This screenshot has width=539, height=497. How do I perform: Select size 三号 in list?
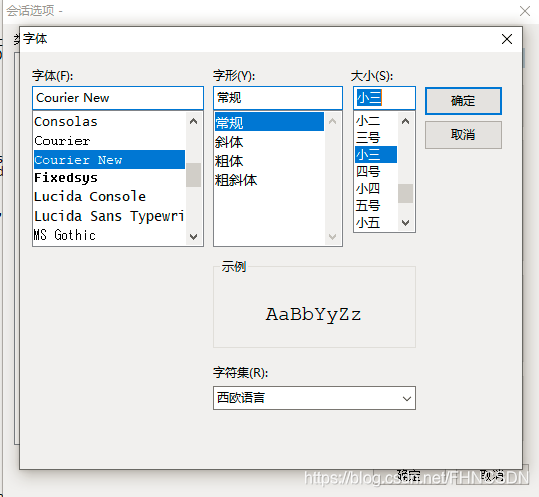coord(376,138)
